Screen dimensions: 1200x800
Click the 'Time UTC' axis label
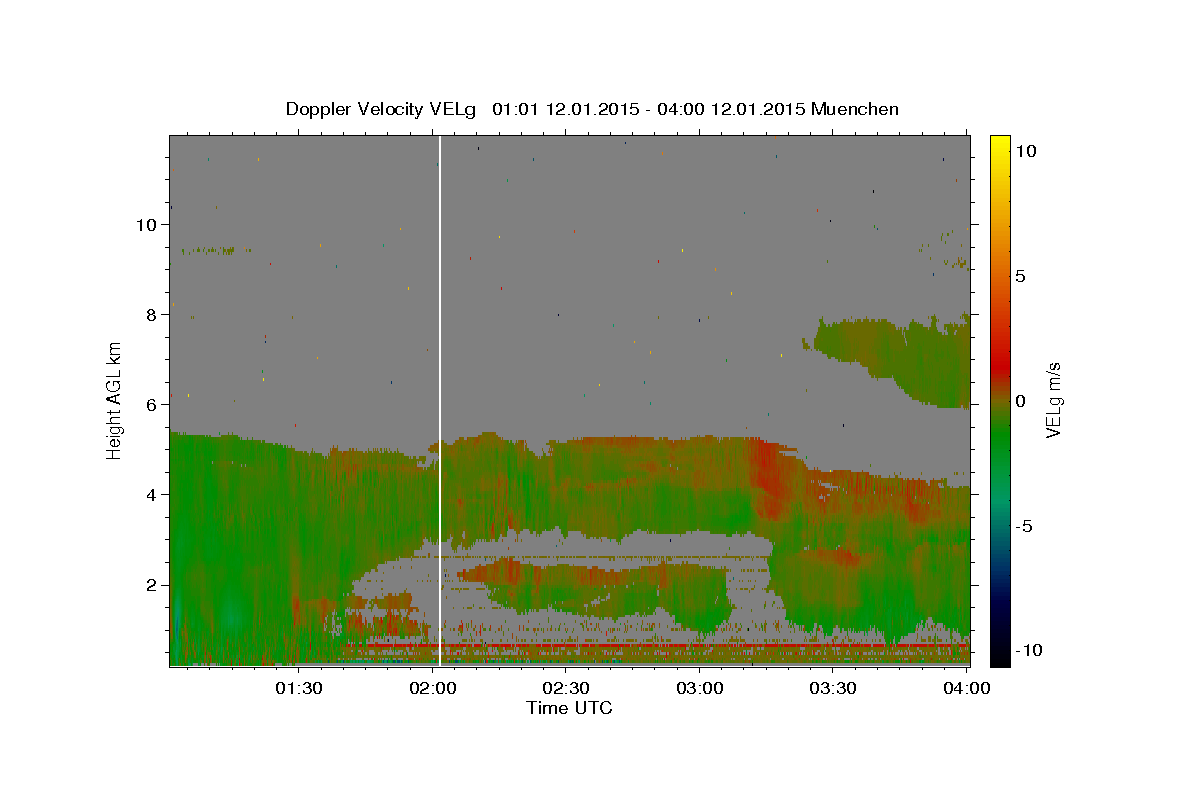(x=569, y=708)
